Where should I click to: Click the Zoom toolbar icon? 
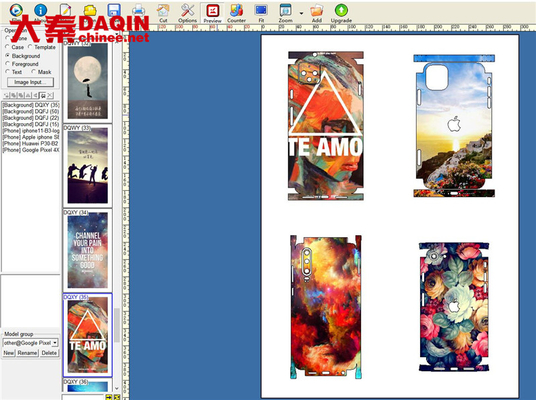coord(285,13)
